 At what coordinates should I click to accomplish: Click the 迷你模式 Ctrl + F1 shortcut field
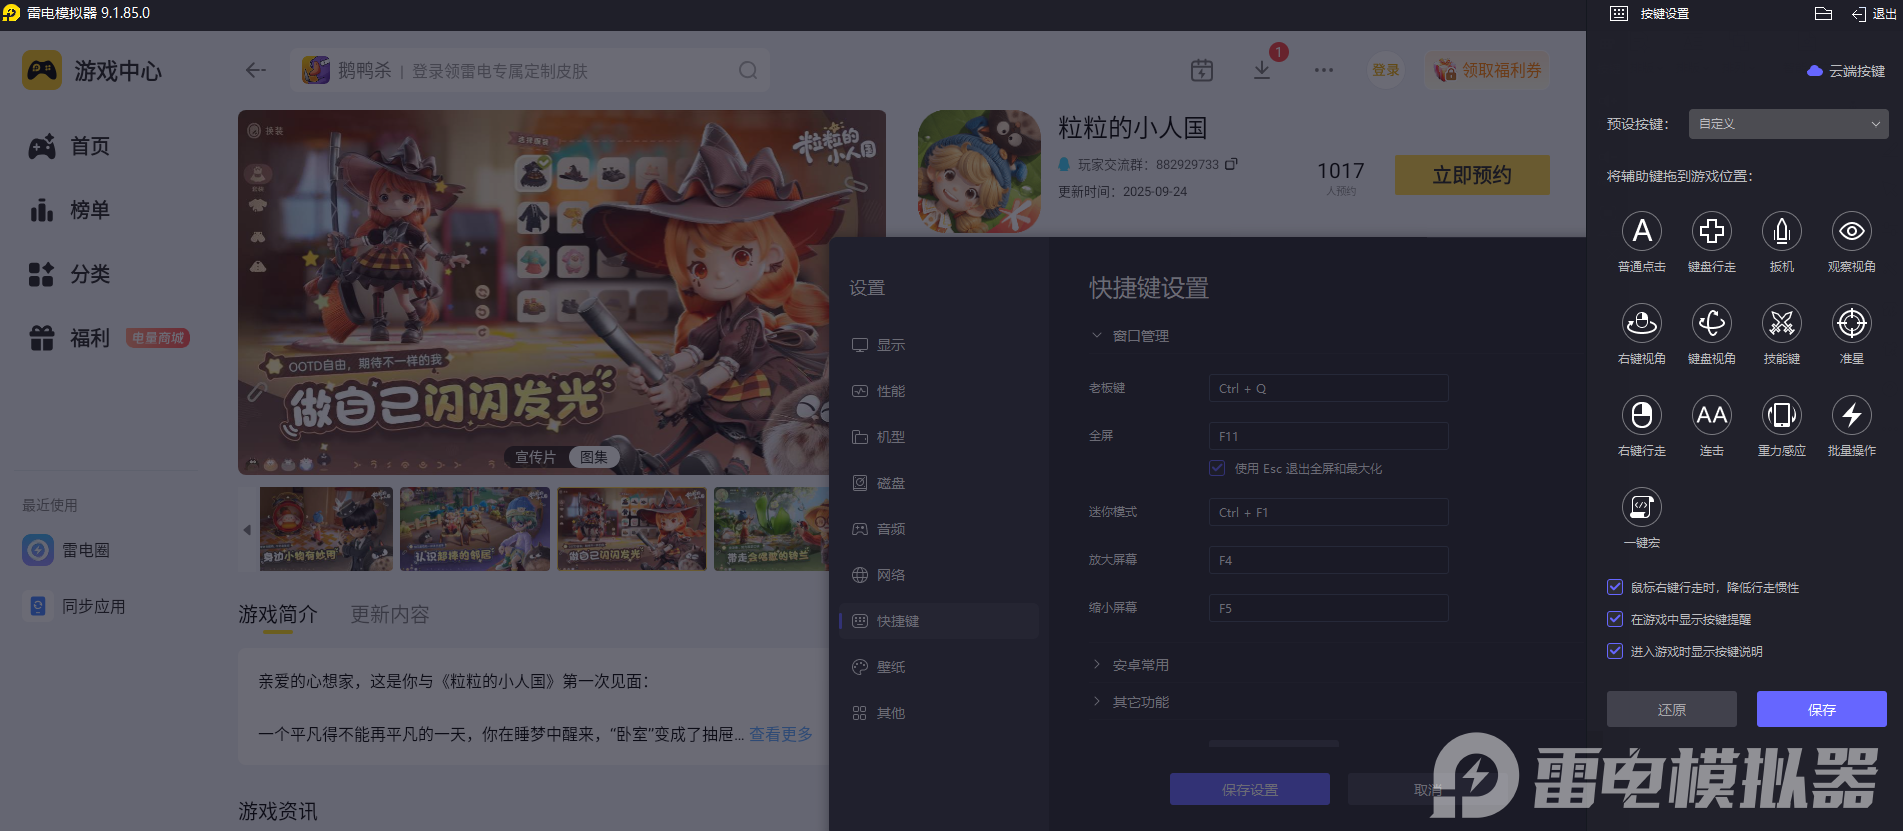tap(1328, 512)
